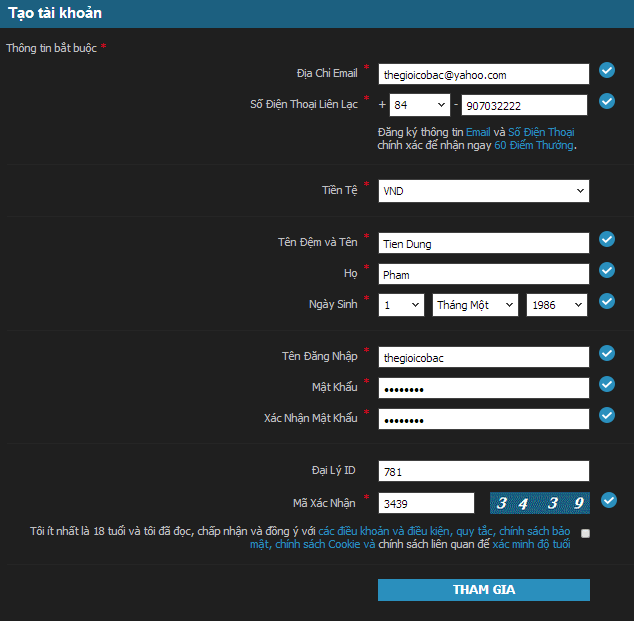Click the checkmark icon beside the email field

pyautogui.click(x=607, y=70)
